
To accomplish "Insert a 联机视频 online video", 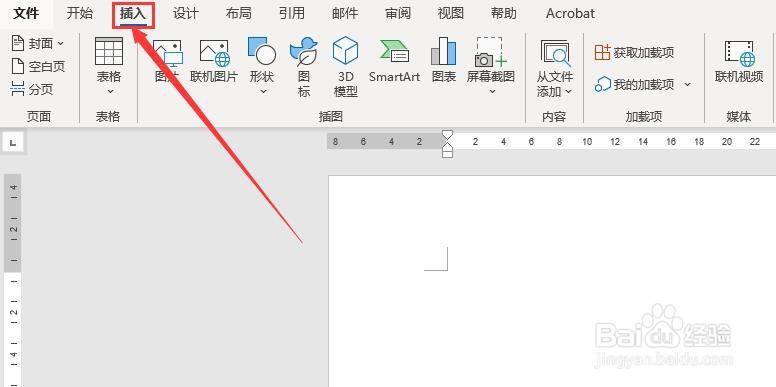I will coord(739,62).
